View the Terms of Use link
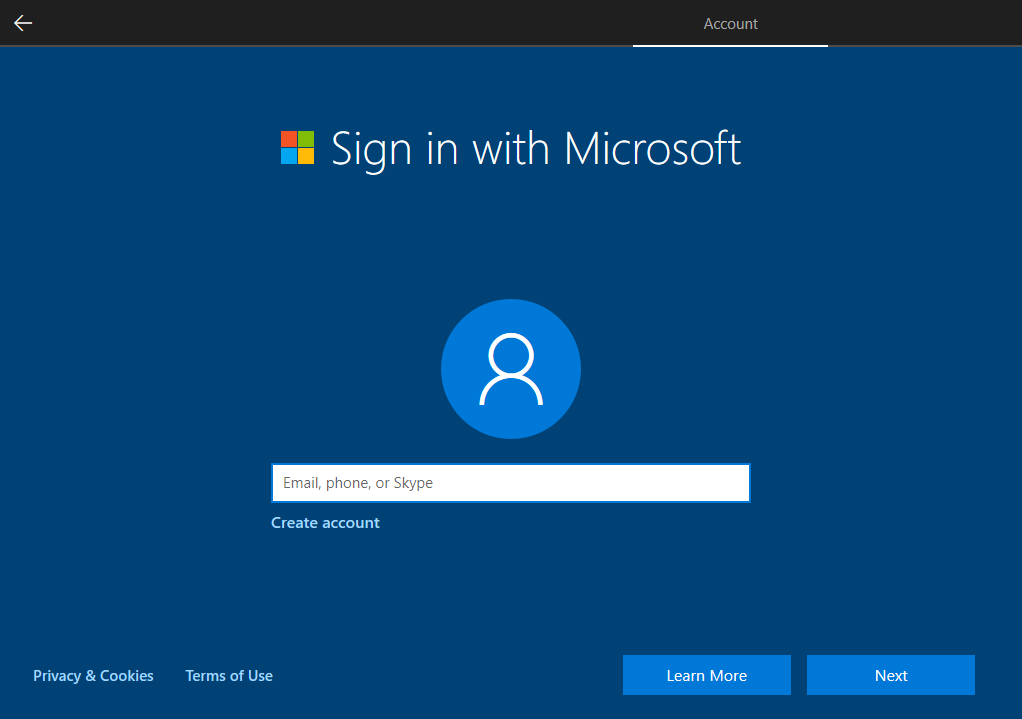The image size is (1022, 719). point(229,675)
